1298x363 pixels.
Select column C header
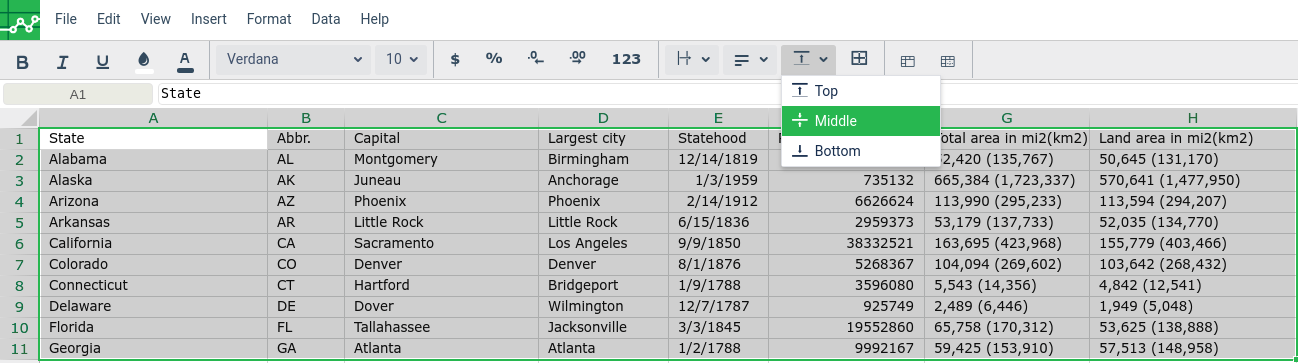(x=441, y=118)
